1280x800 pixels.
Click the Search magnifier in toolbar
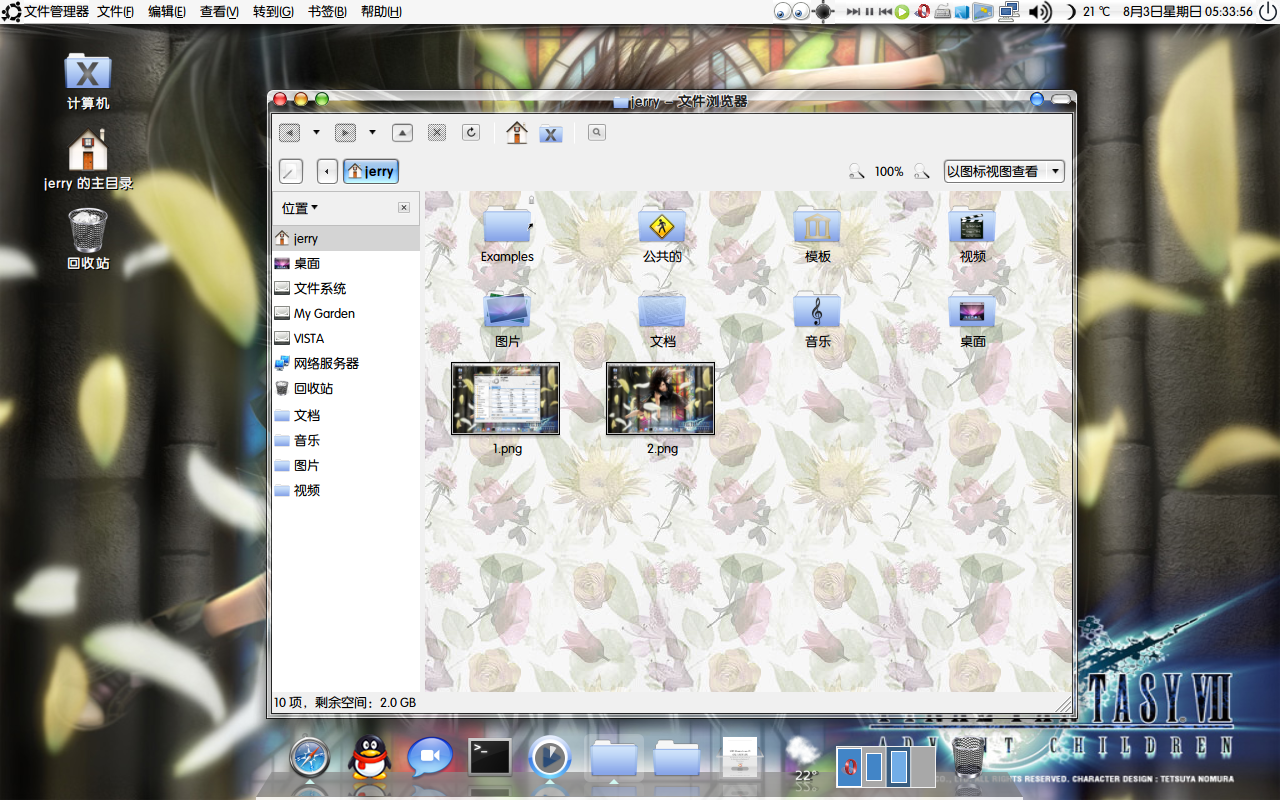(x=597, y=132)
